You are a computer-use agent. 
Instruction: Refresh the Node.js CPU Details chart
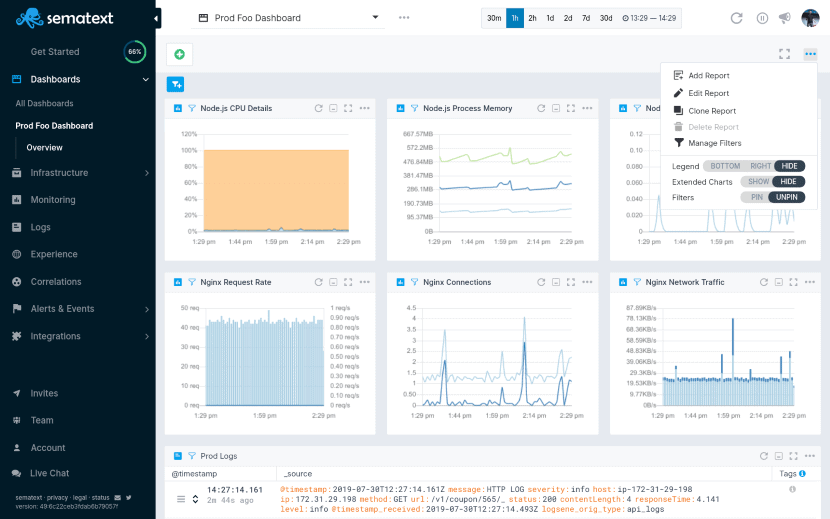pos(318,108)
